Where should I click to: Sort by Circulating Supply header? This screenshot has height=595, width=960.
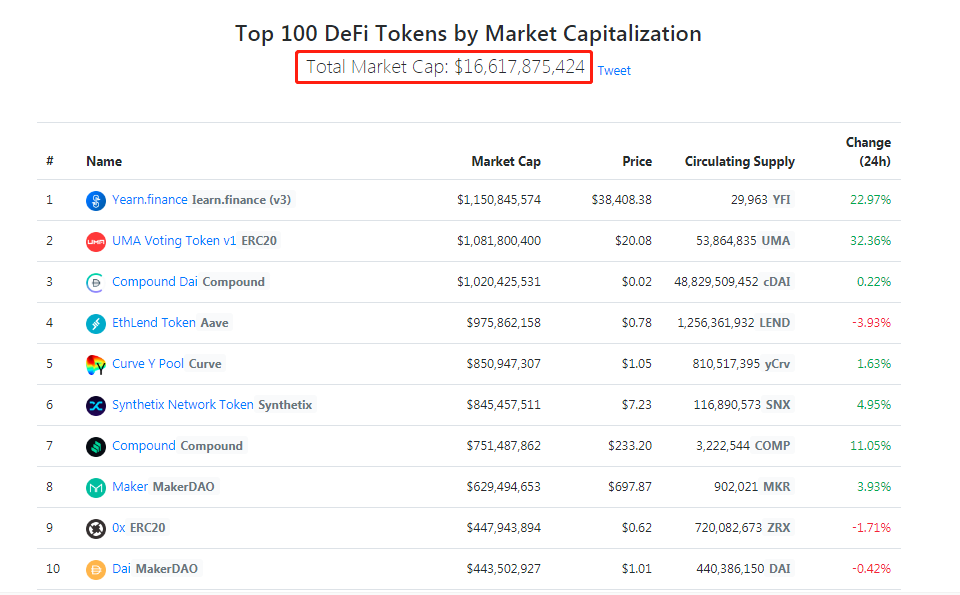[739, 161]
